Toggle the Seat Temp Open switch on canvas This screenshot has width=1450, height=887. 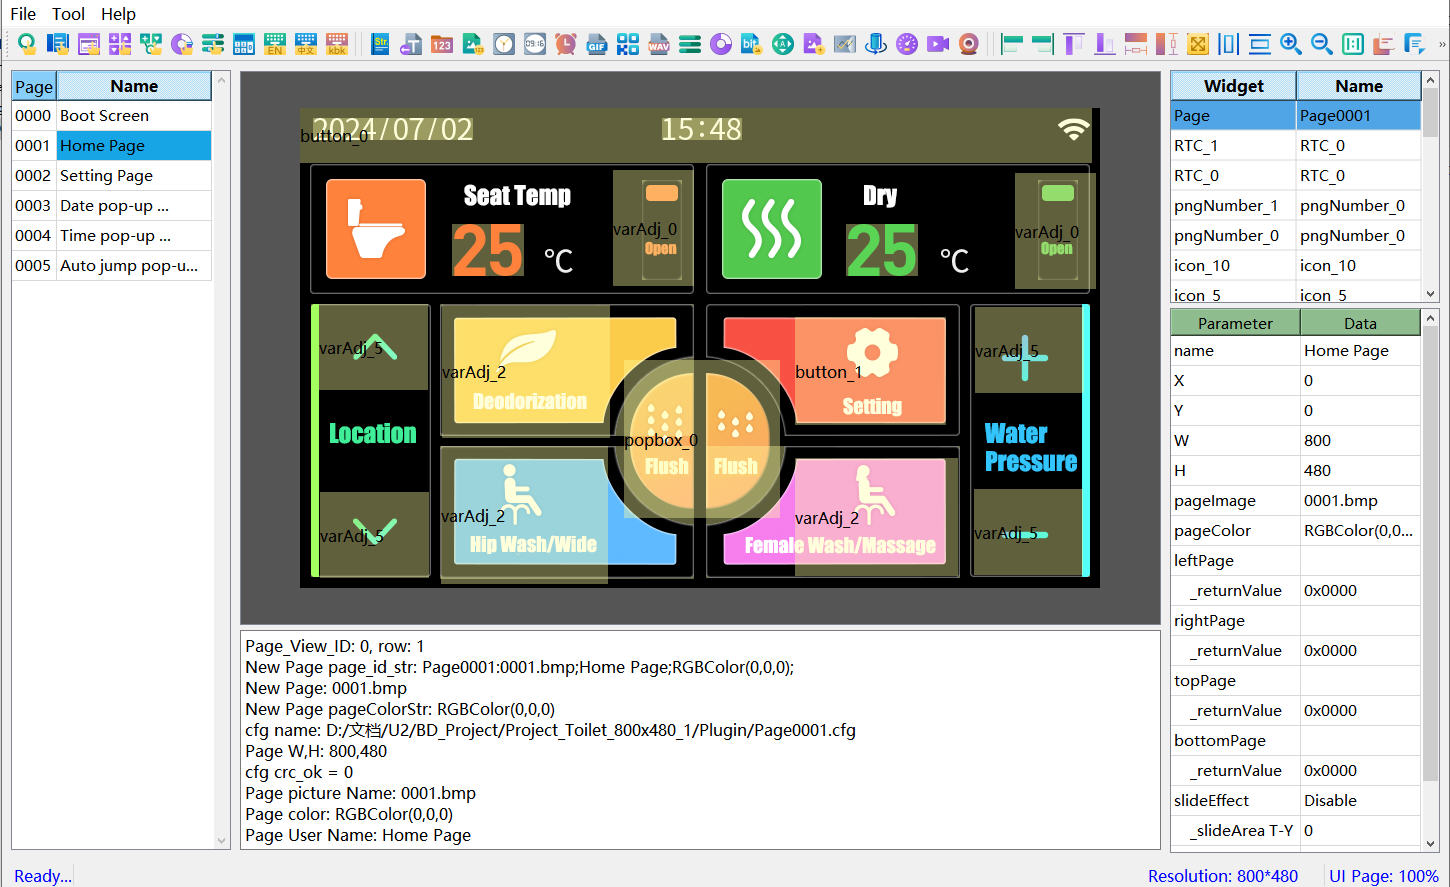pyautogui.click(x=660, y=228)
